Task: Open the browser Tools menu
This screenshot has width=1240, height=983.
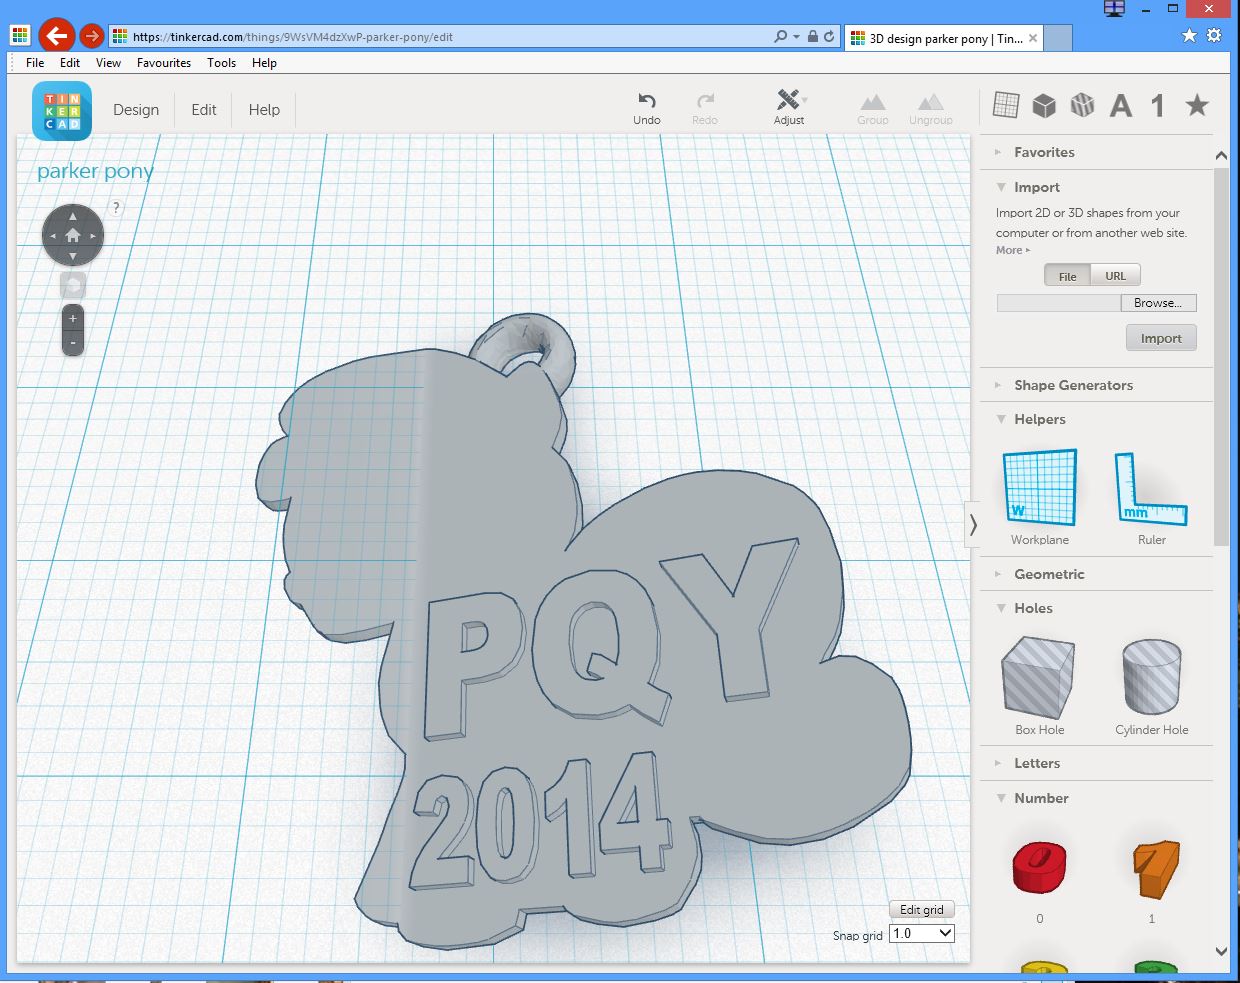Action: [221, 62]
